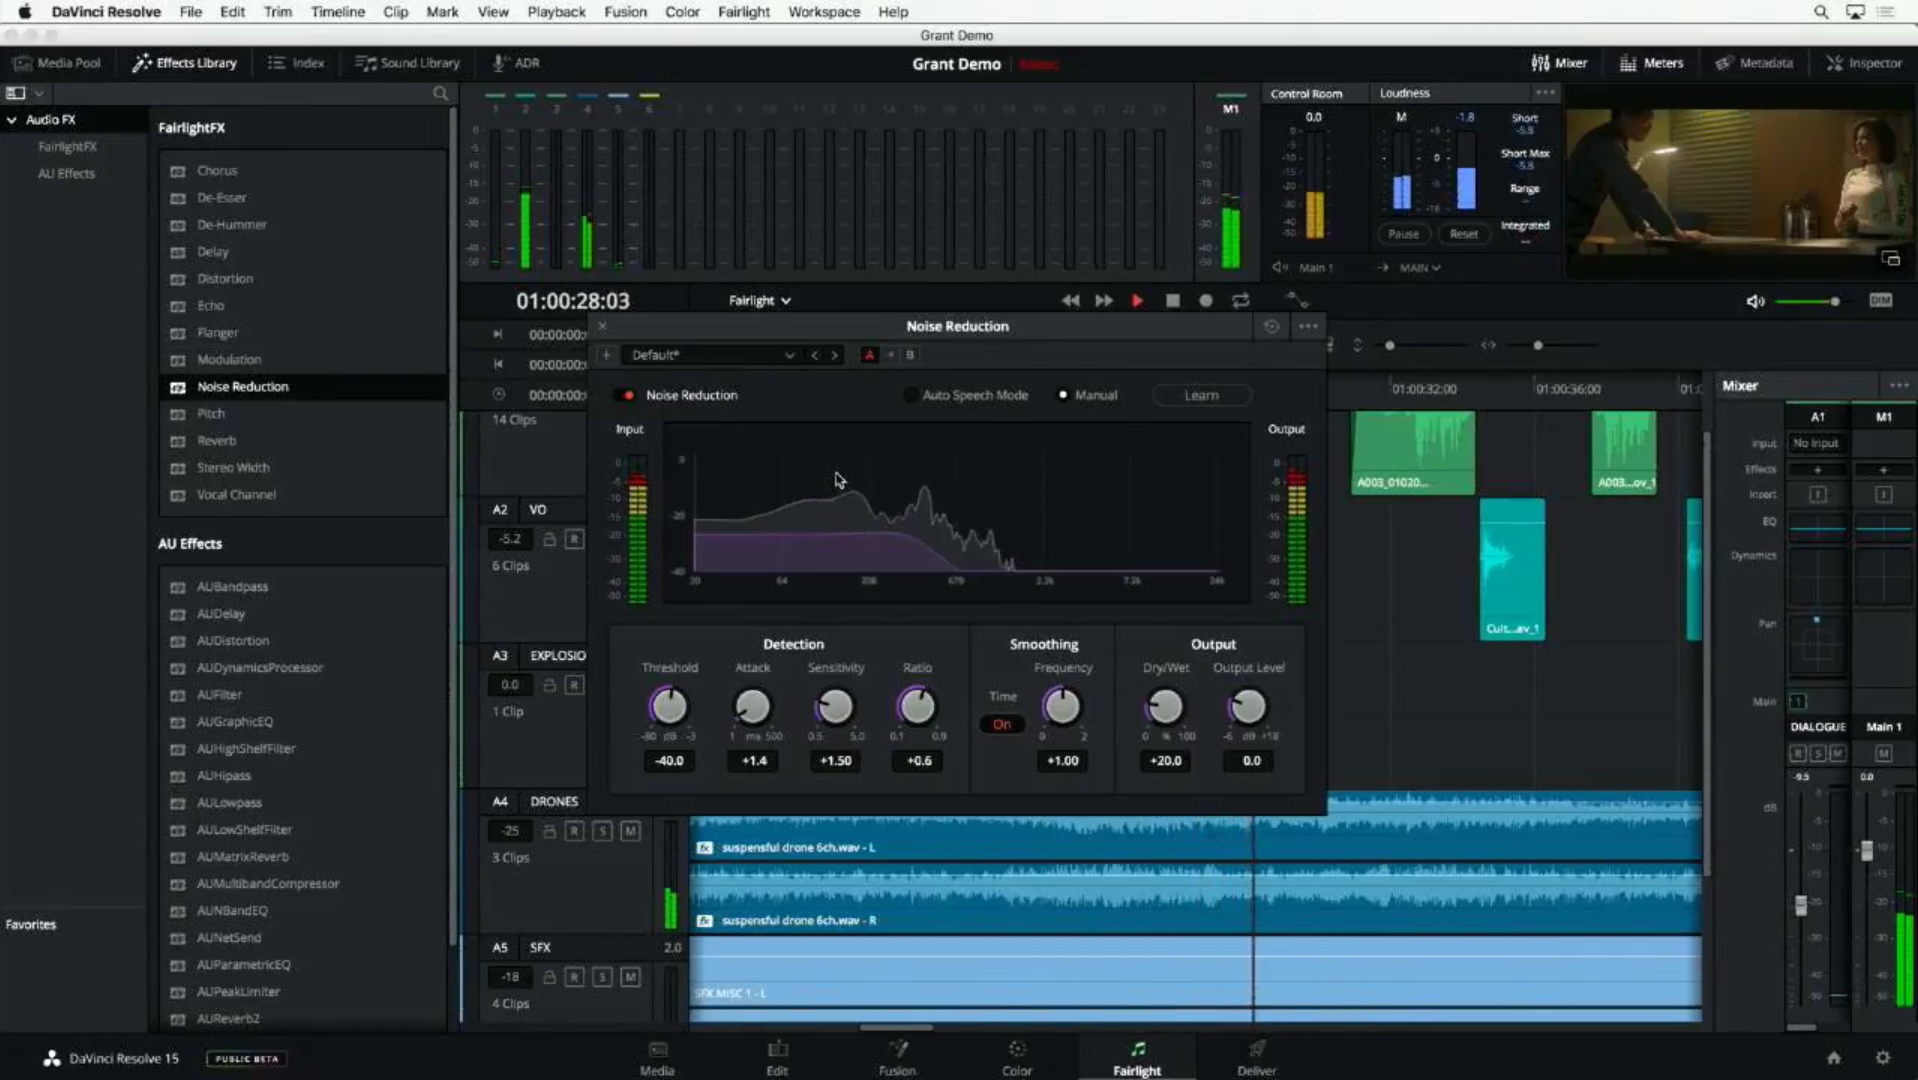The width and height of the screenshot is (1918, 1080).
Task: Adjust the monitor volume slider
Action: click(x=1807, y=301)
